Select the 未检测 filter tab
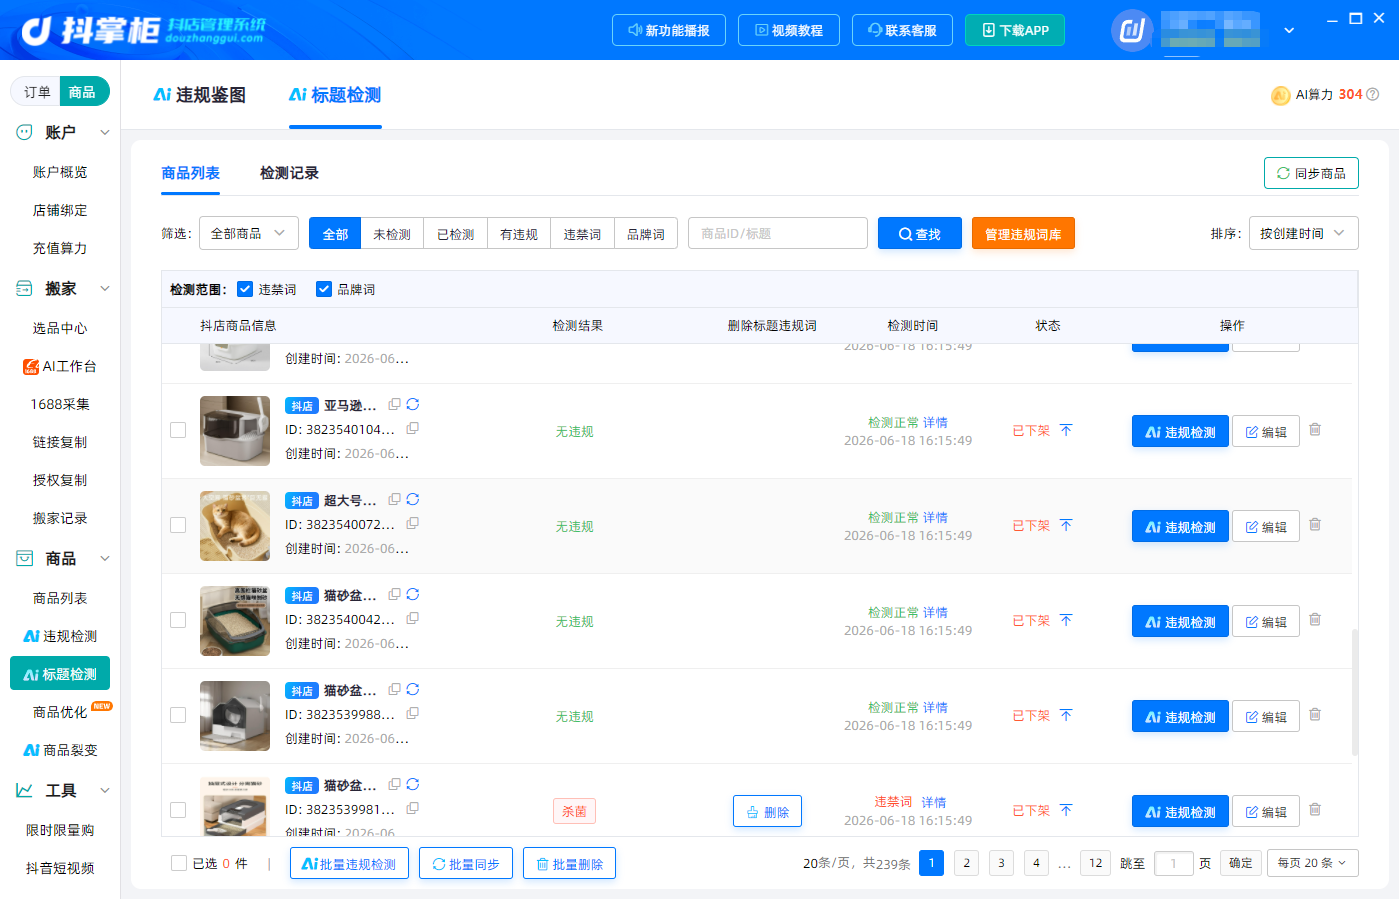 392,234
